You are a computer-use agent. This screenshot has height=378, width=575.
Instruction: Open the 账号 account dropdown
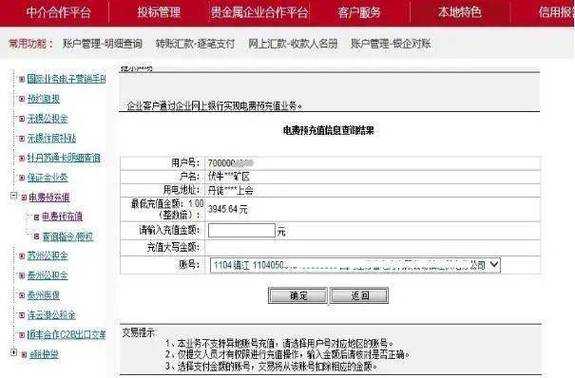click(x=494, y=264)
